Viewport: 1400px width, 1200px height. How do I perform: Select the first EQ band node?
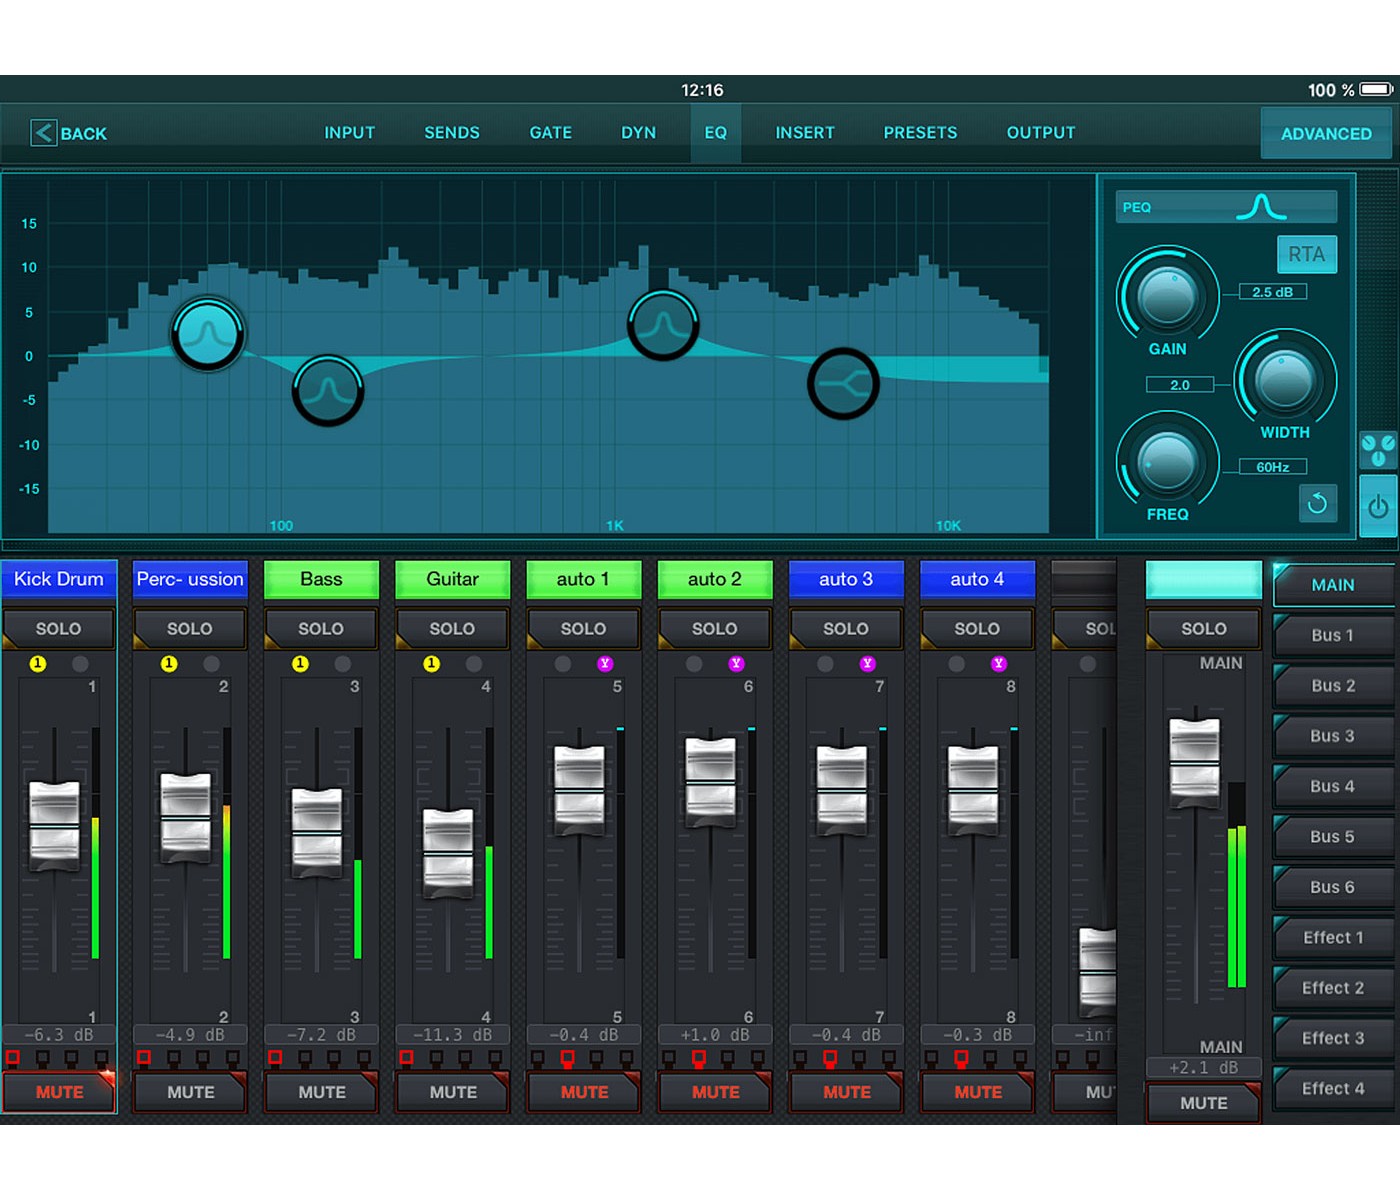[x=208, y=334]
